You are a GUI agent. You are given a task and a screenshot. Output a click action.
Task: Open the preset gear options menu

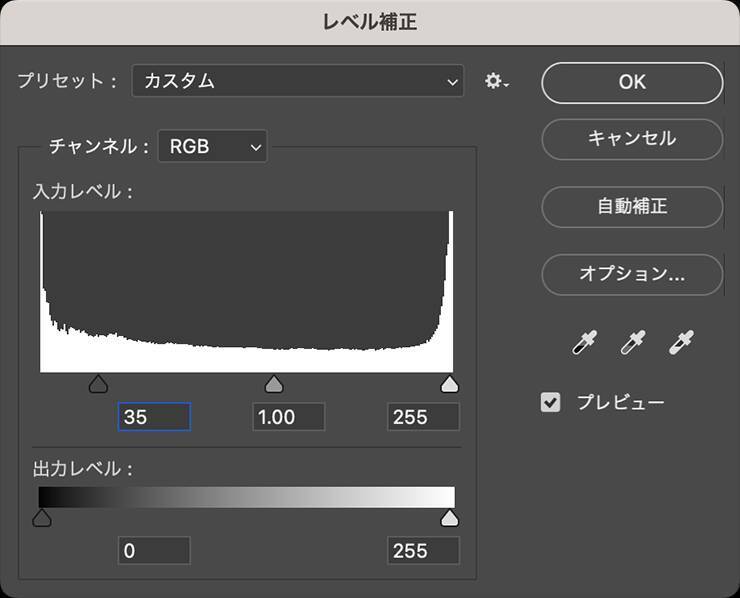tap(496, 82)
